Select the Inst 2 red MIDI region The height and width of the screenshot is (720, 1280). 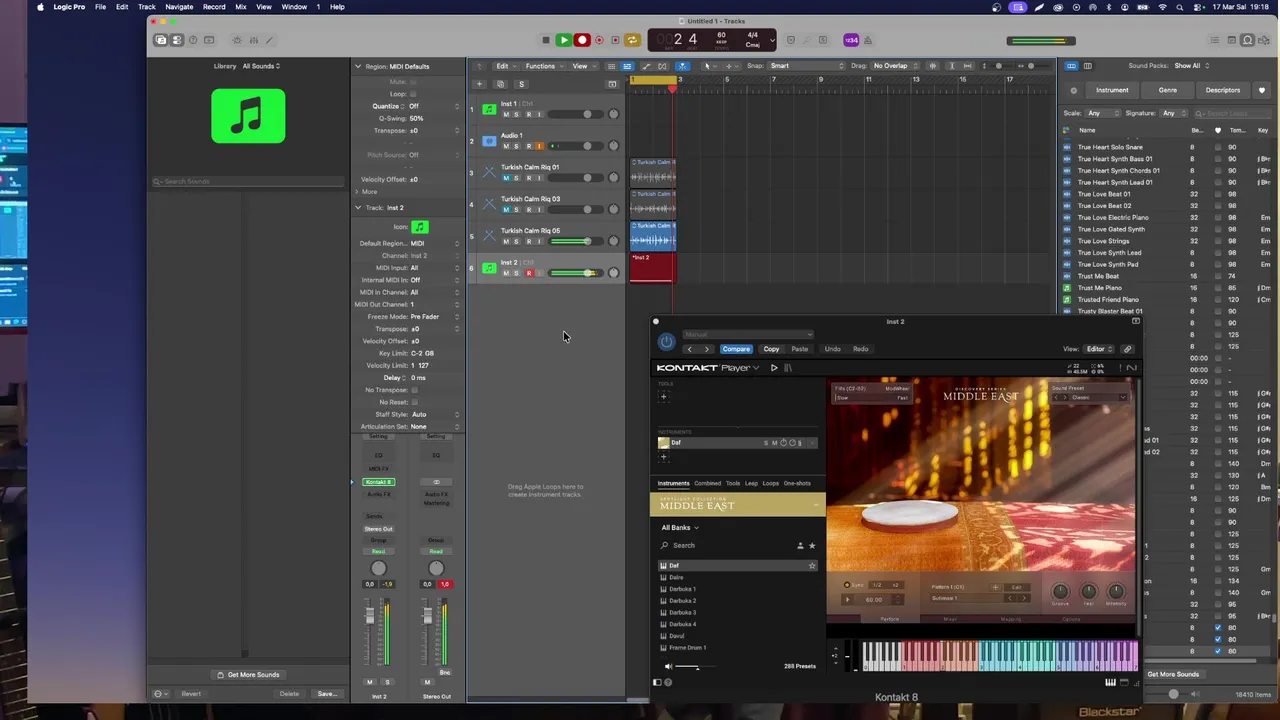(652, 267)
